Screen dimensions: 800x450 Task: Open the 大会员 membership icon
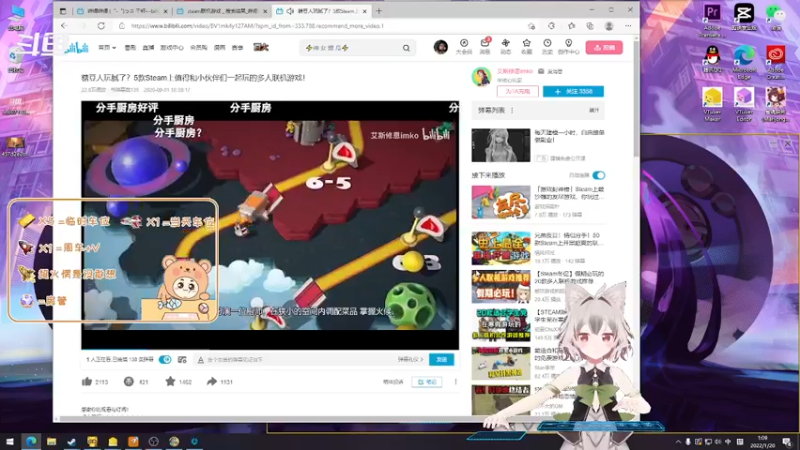[464, 46]
